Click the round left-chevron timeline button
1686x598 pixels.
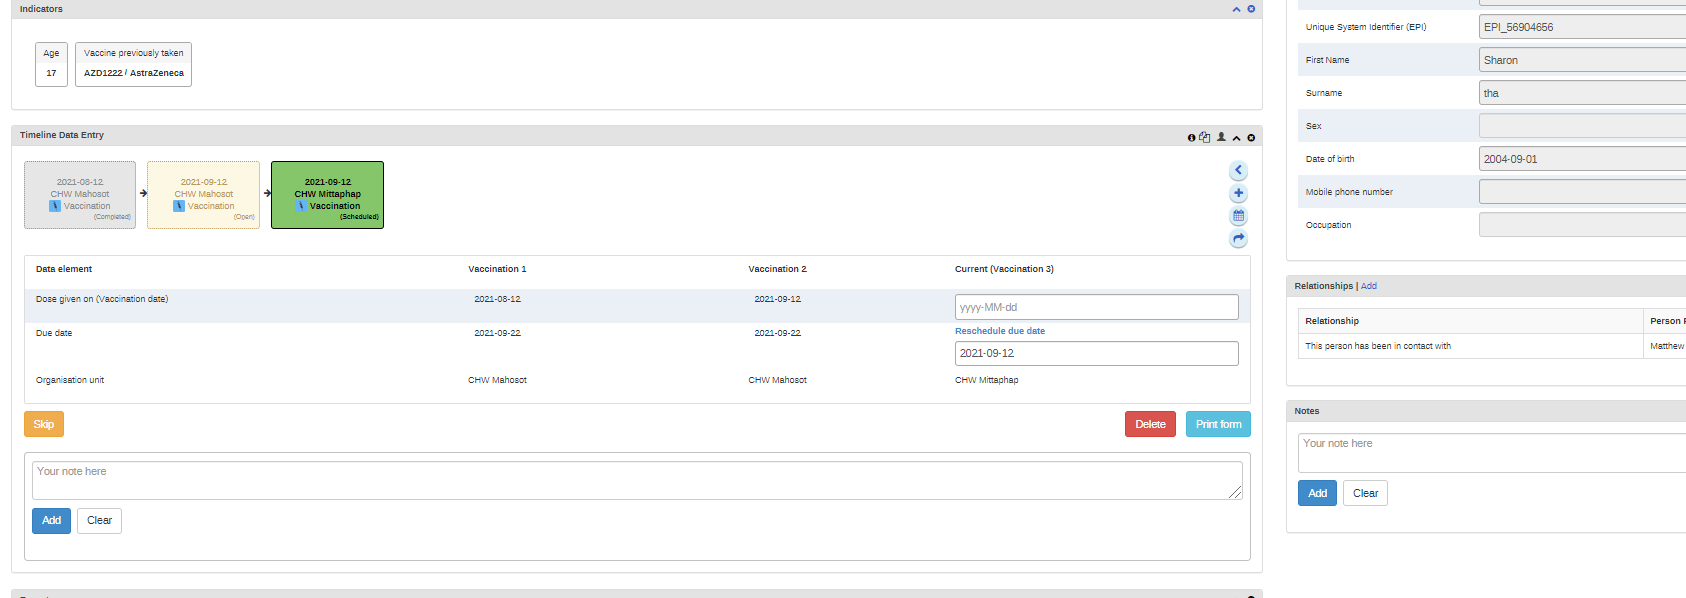click(1238, 170)
